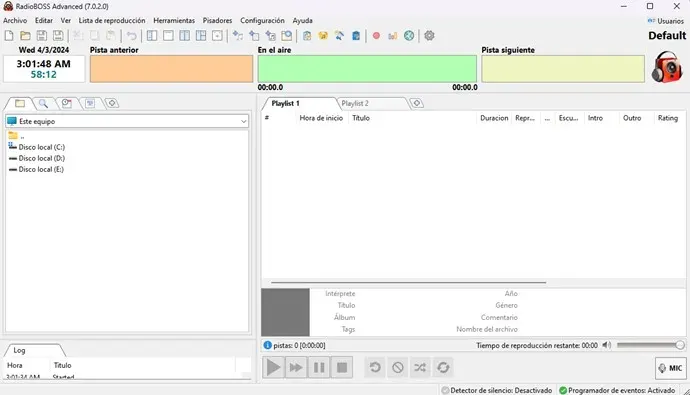Image resolution: width=690 pixels, height=395 pixels.
Task: Create a new playlist with the blank page icon
Action: click(9, 36)
